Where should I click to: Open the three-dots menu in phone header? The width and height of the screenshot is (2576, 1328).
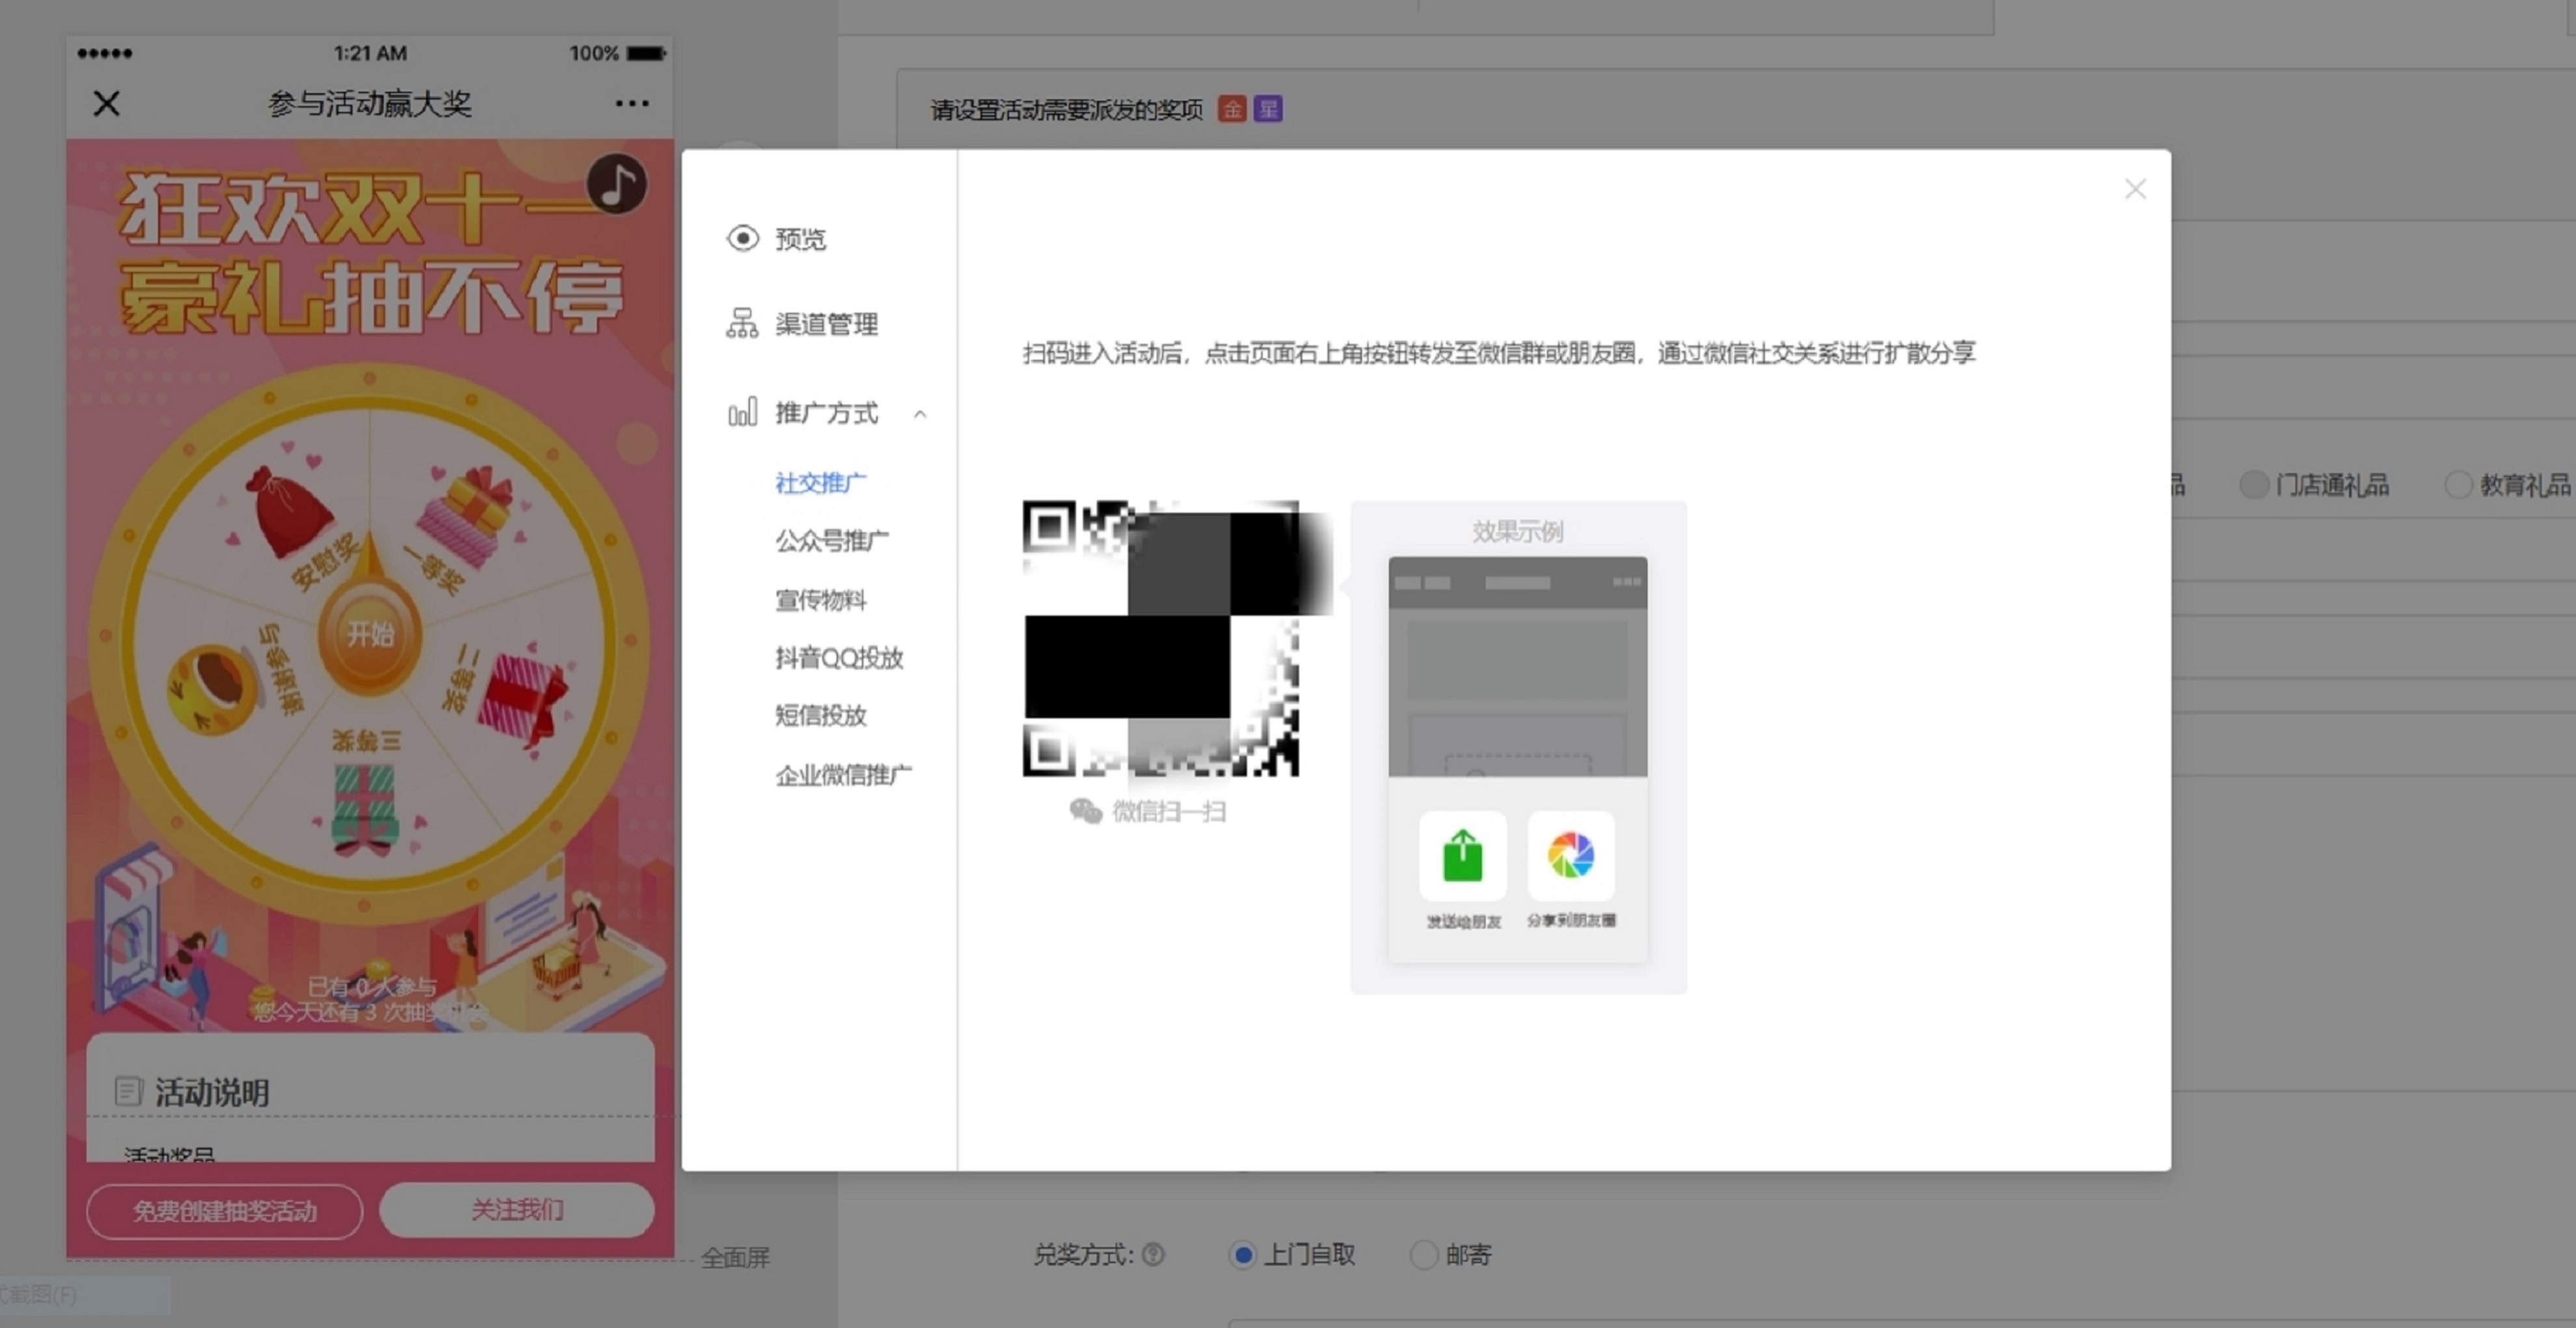click(631, 103)
